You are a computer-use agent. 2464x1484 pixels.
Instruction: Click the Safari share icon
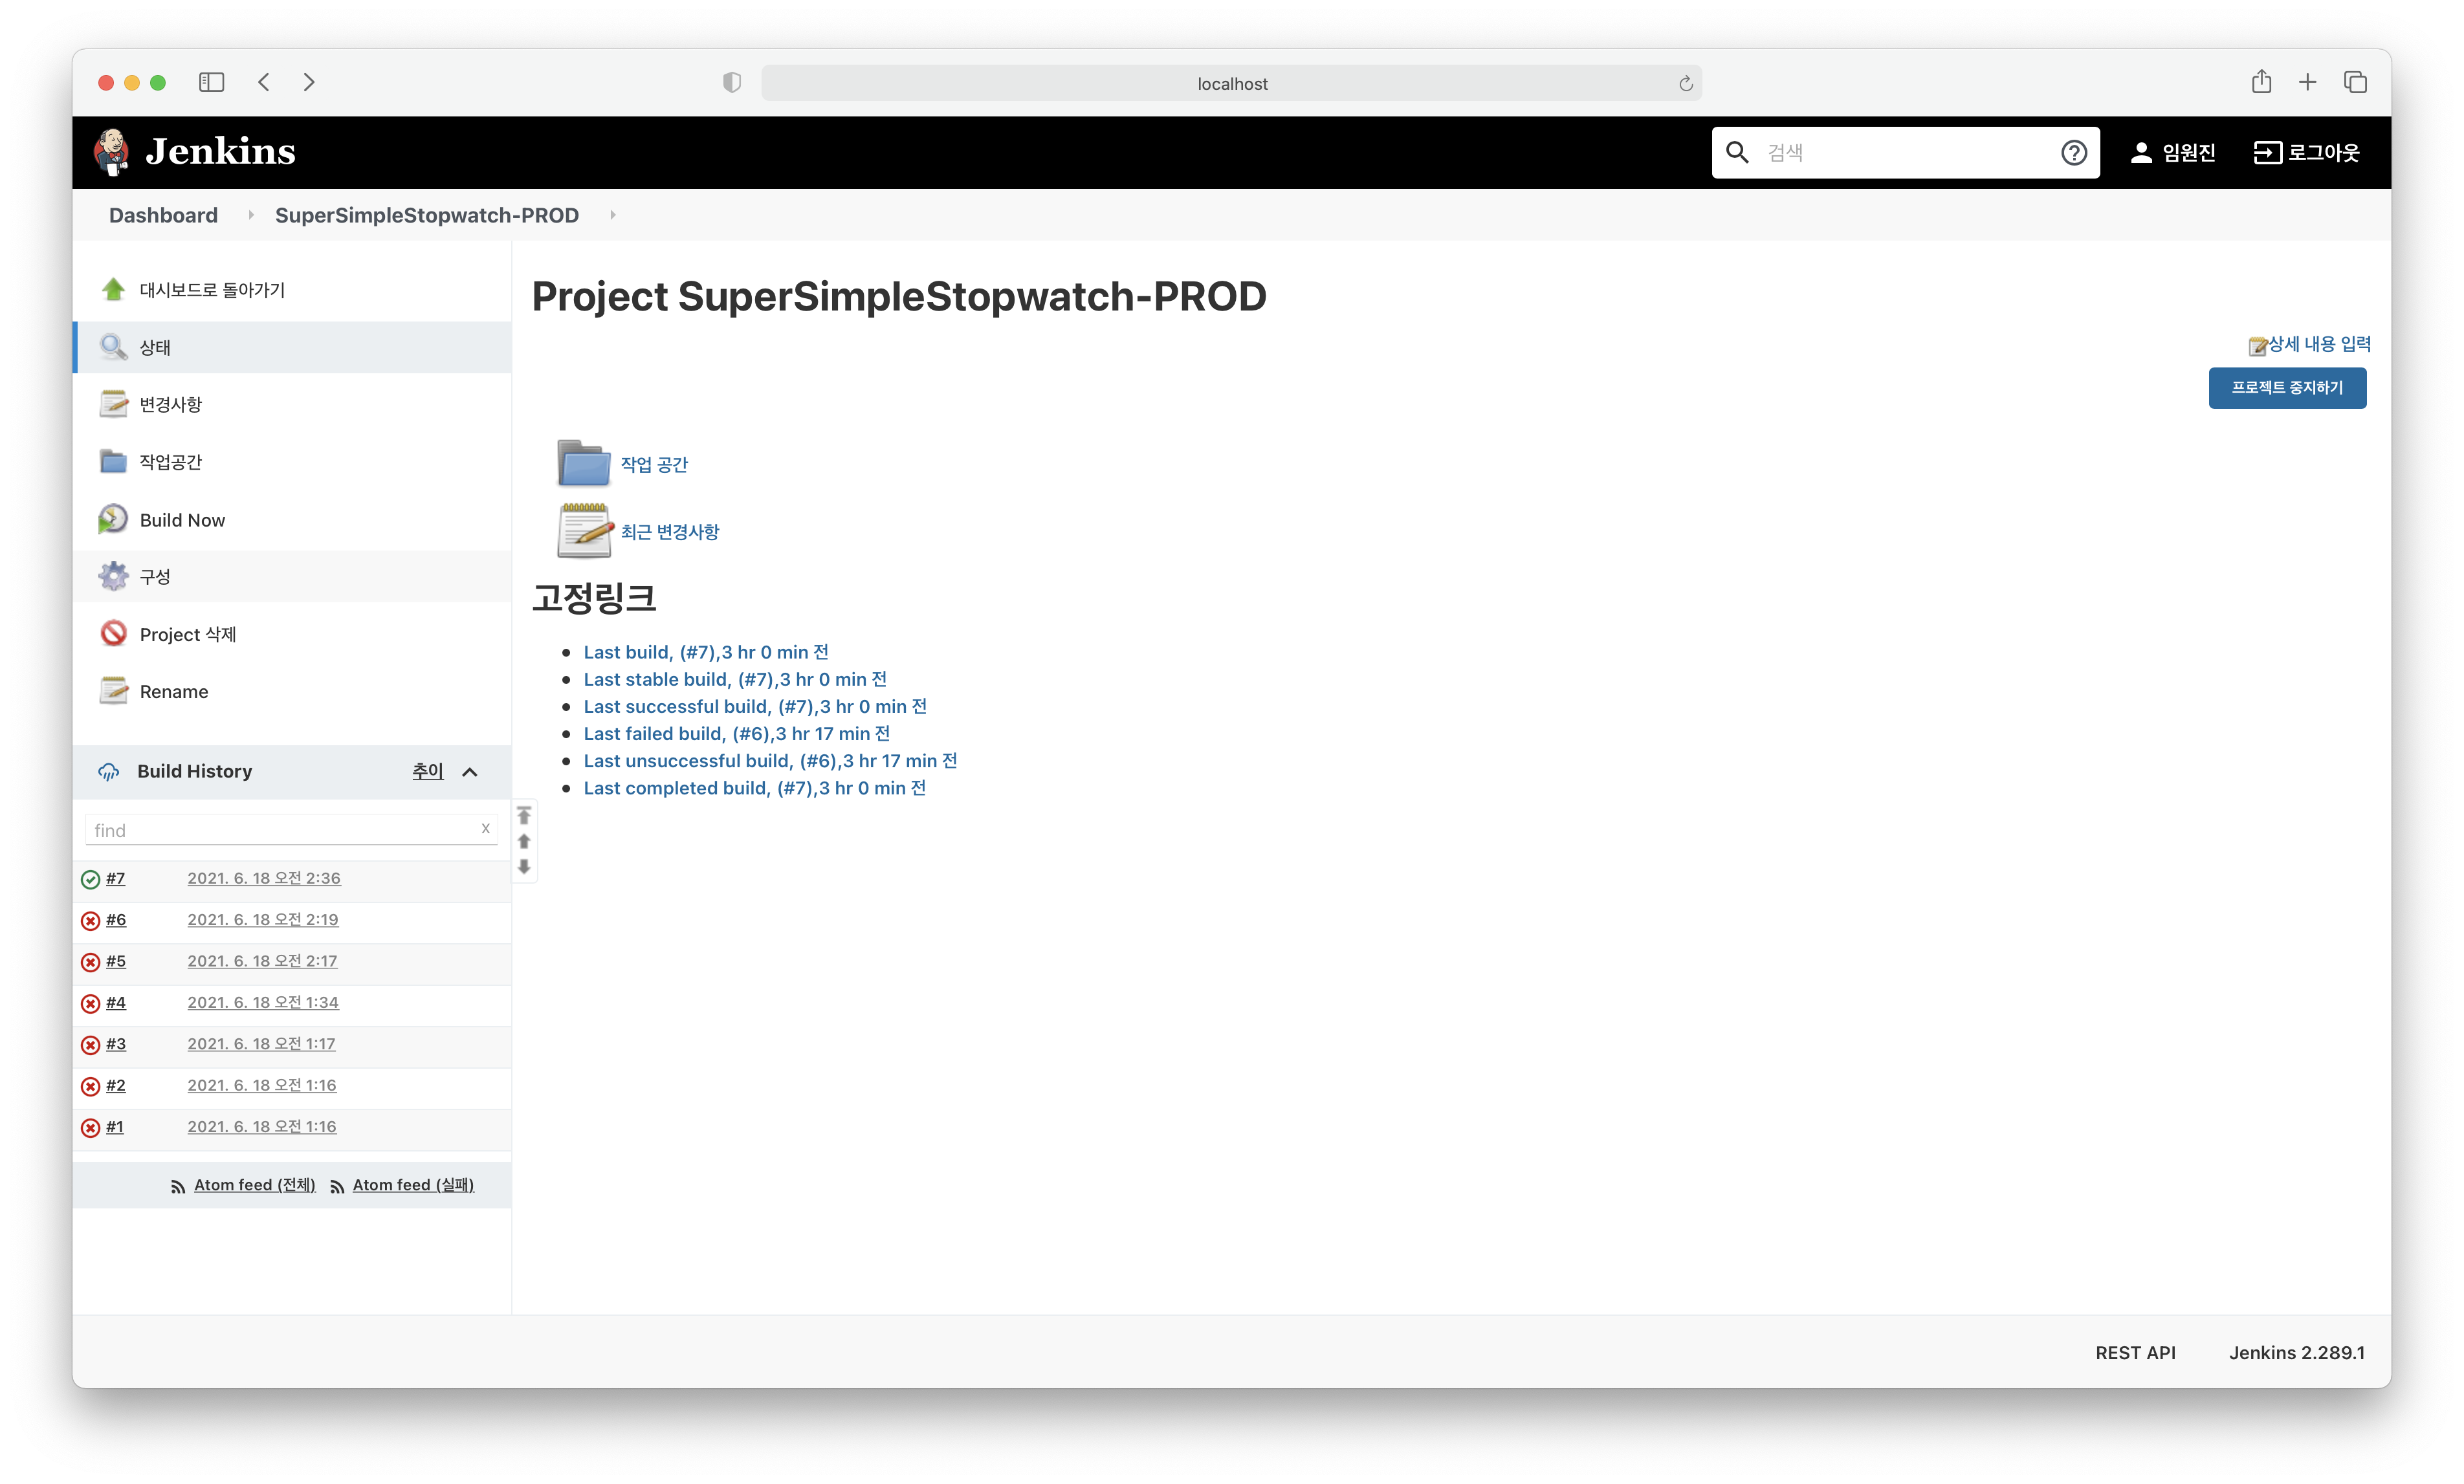[2261, 82]
